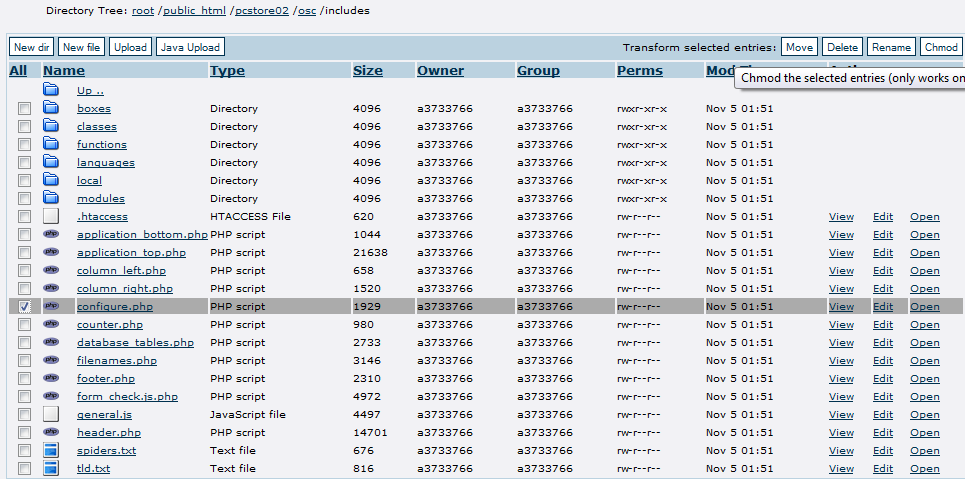Check the box for spiders.txt
Screen dimensions: 965x479
coord(24,450)
